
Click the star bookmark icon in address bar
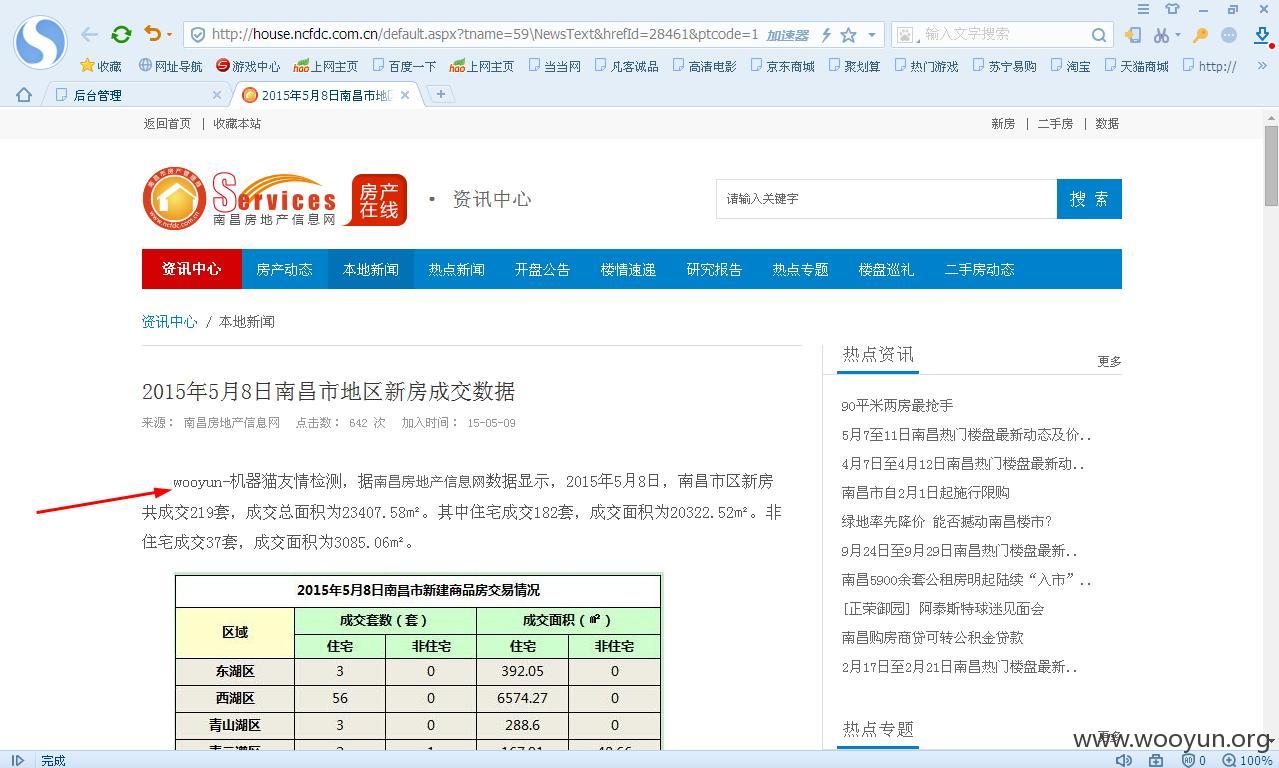pyautogui.click(x=849, y=35)
